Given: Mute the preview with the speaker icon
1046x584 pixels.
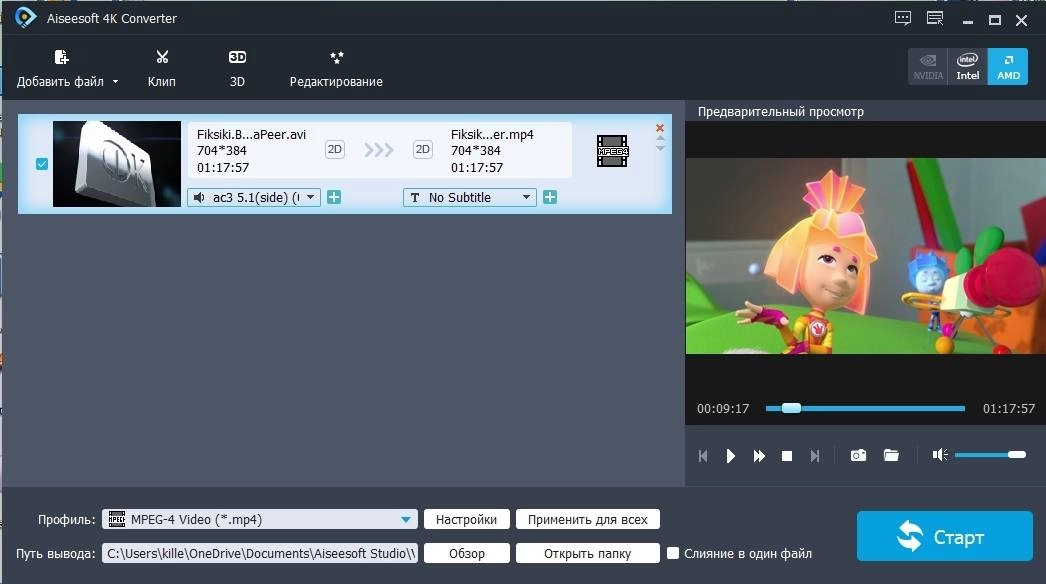Looking at the screenshot, I should click(940, 455).
